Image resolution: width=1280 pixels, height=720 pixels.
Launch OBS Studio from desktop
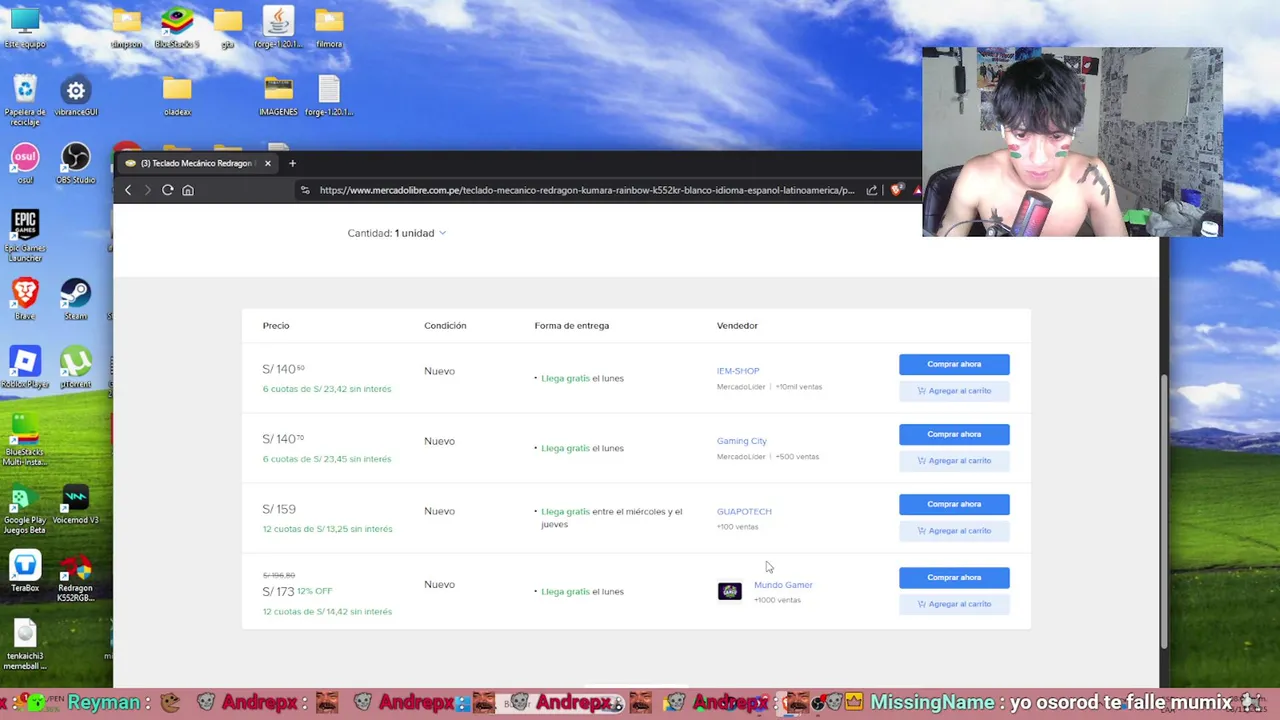pos(76,164)
